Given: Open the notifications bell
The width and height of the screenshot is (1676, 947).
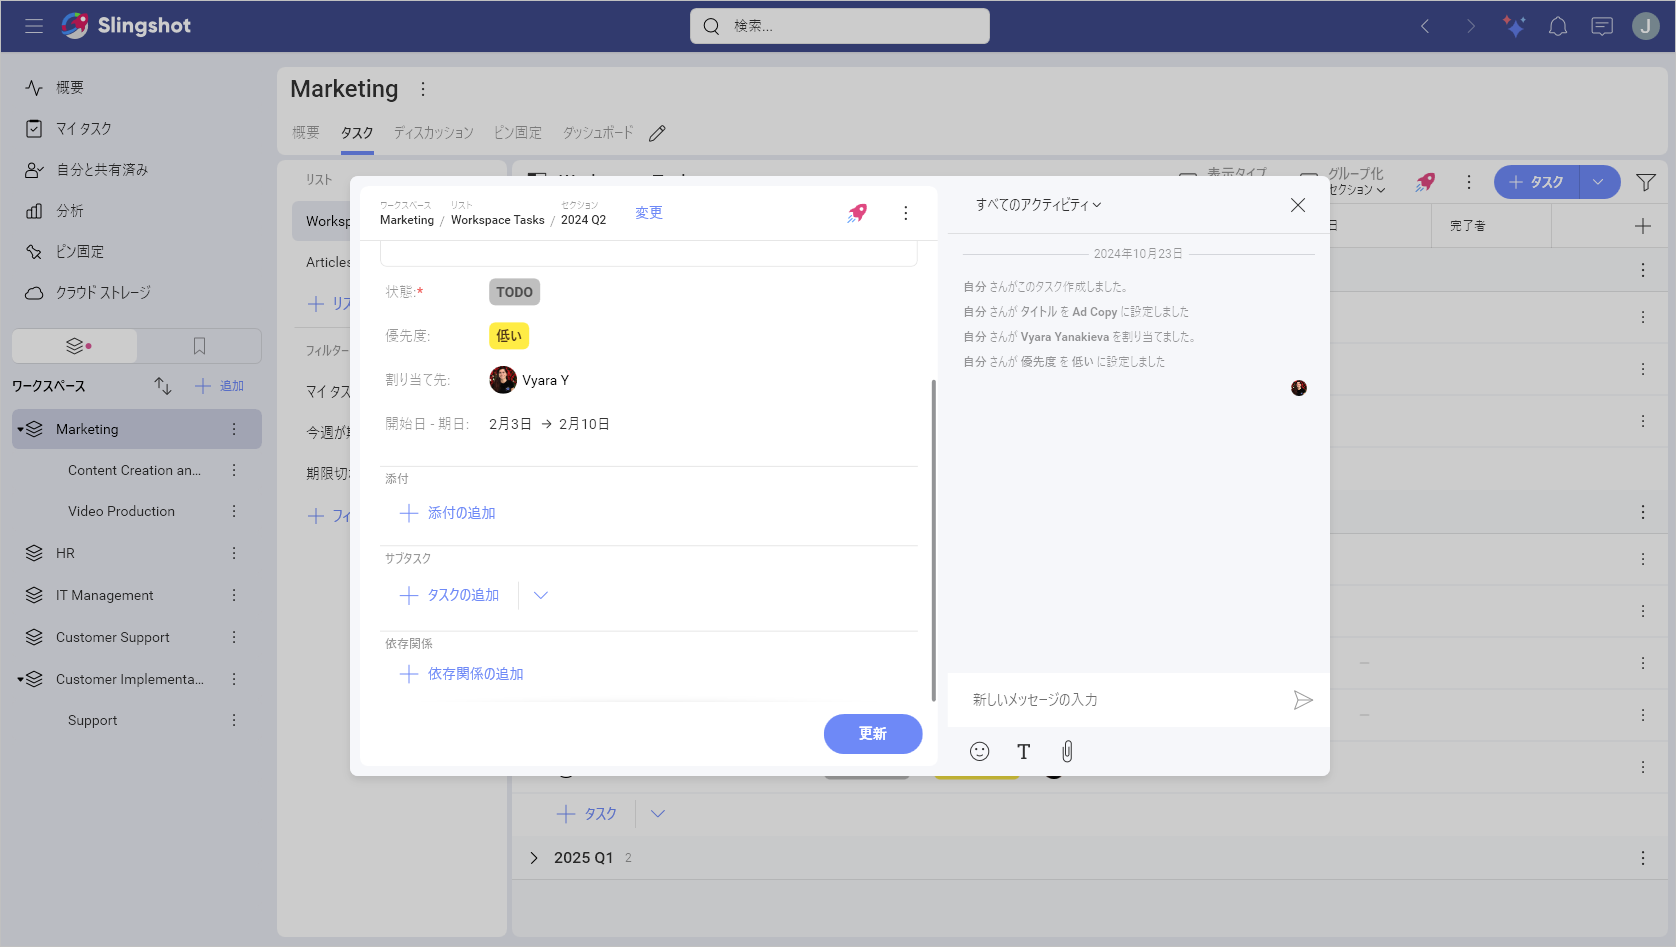Looking at the screenshot, I should (1558, 26).
